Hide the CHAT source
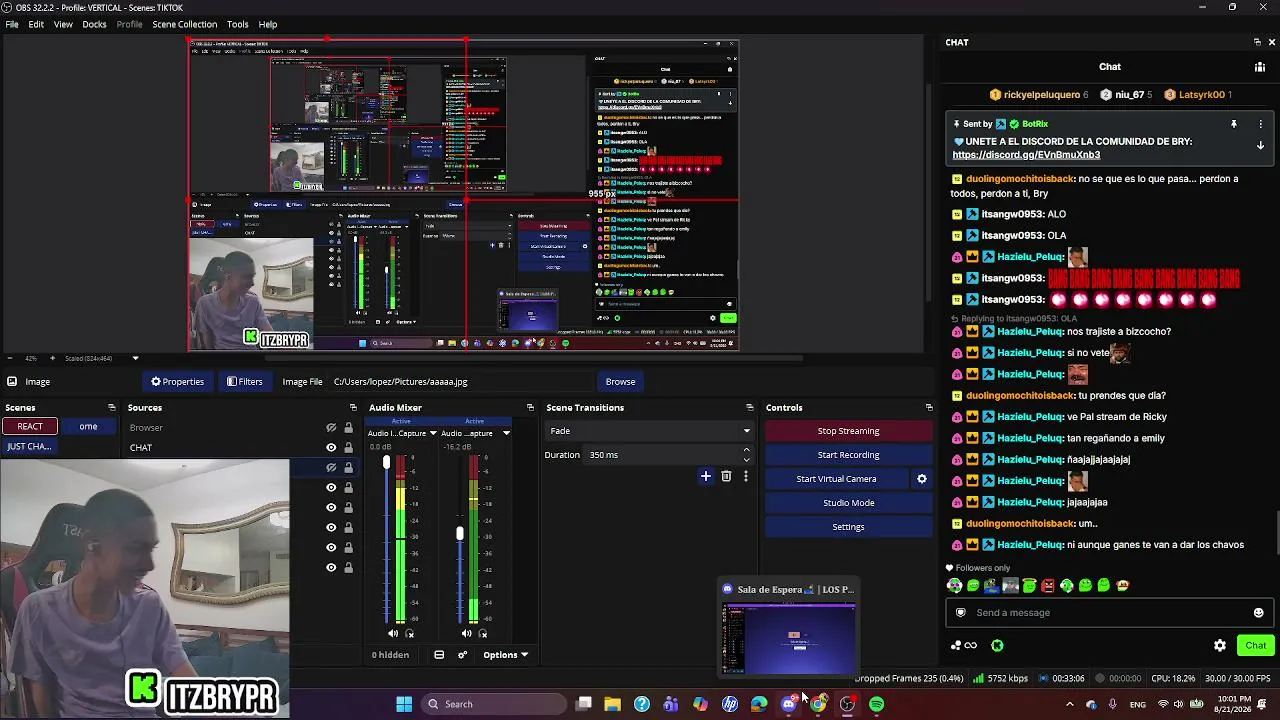 pyautogui.click(x=331, y=447)
